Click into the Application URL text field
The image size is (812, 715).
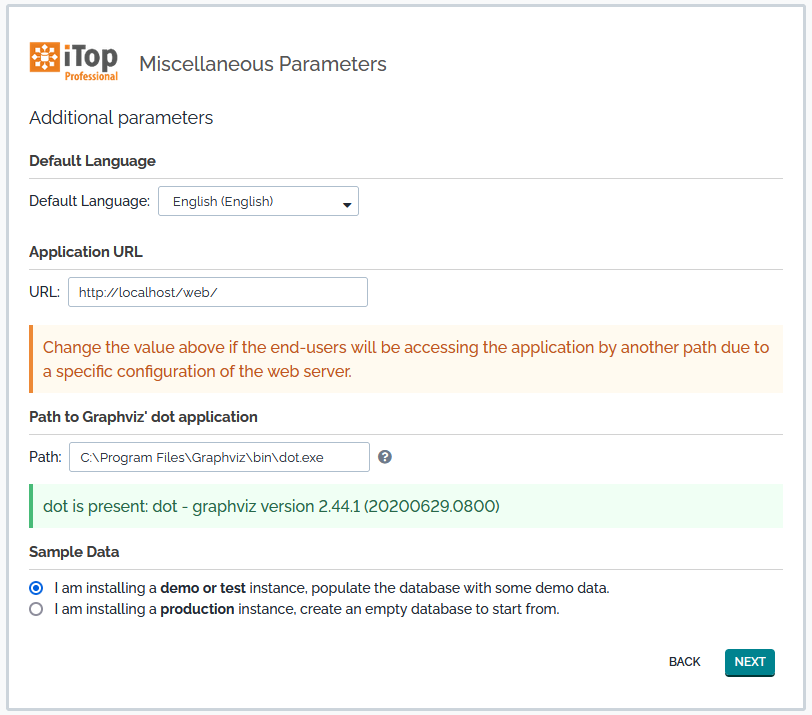point(218,292)
